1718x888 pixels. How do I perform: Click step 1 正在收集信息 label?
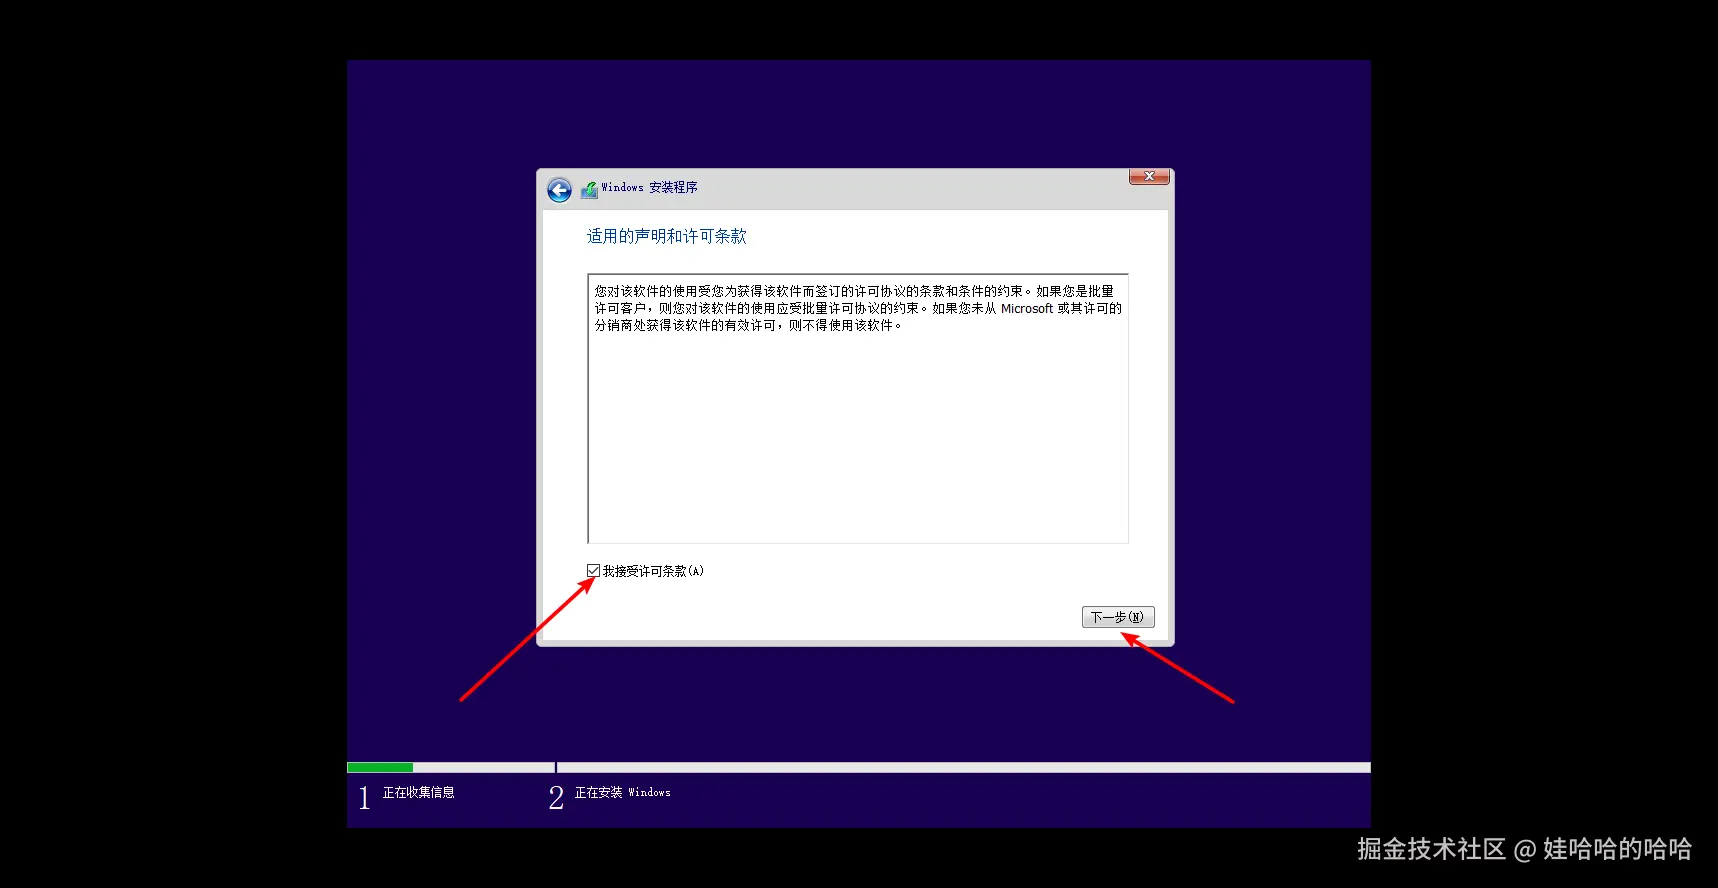click(x=418, y=792)
